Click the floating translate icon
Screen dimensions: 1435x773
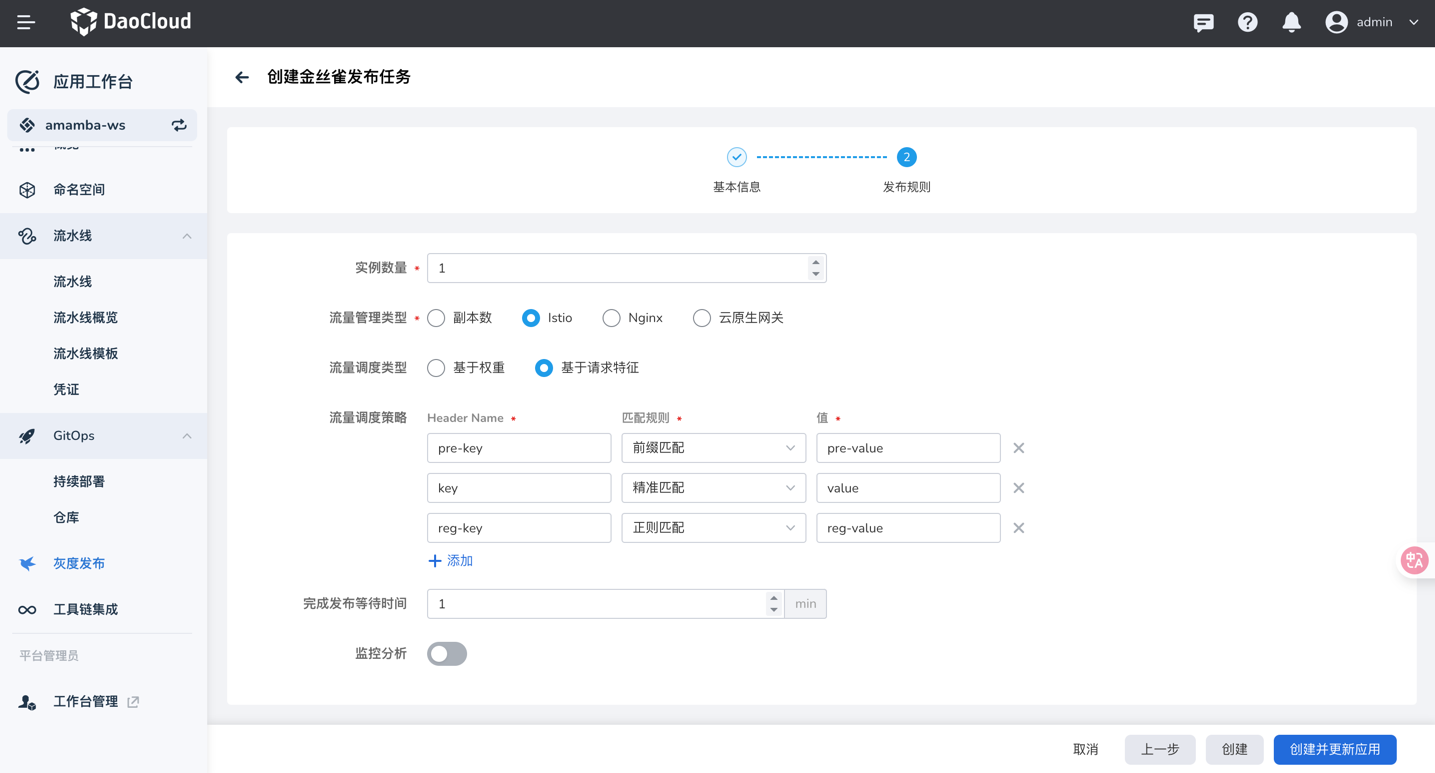pos(1414,560)
